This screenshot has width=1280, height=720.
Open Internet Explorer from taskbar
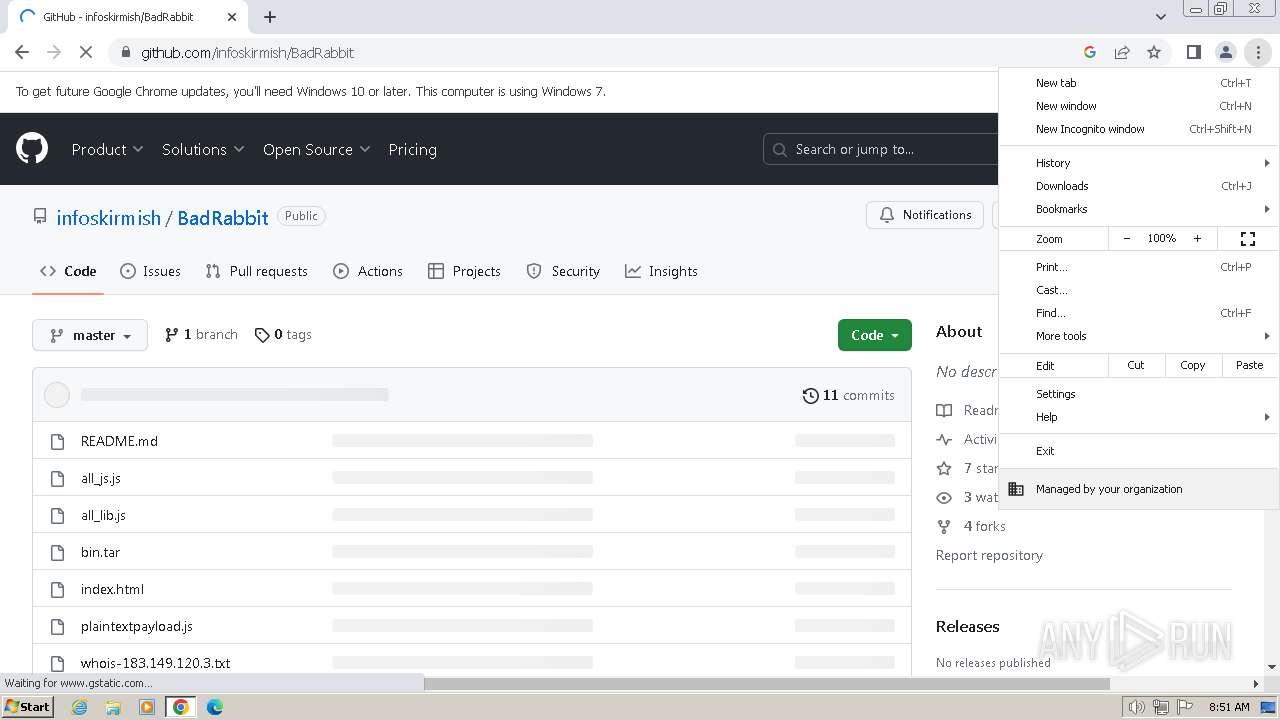pyautogui.click(x=79, y=707)
